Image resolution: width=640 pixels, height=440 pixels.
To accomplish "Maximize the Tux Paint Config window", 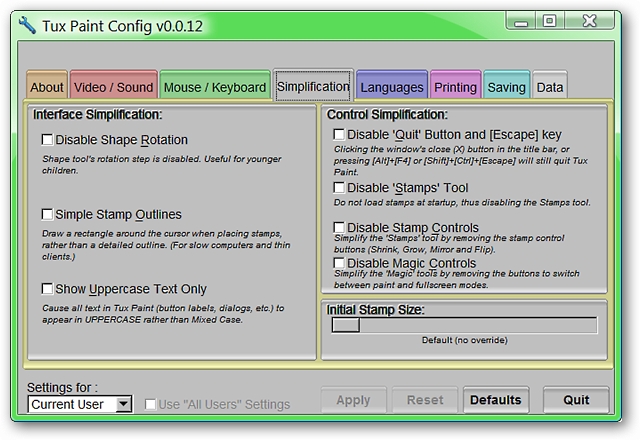I will pyautogui.click(x=550, y=21).
